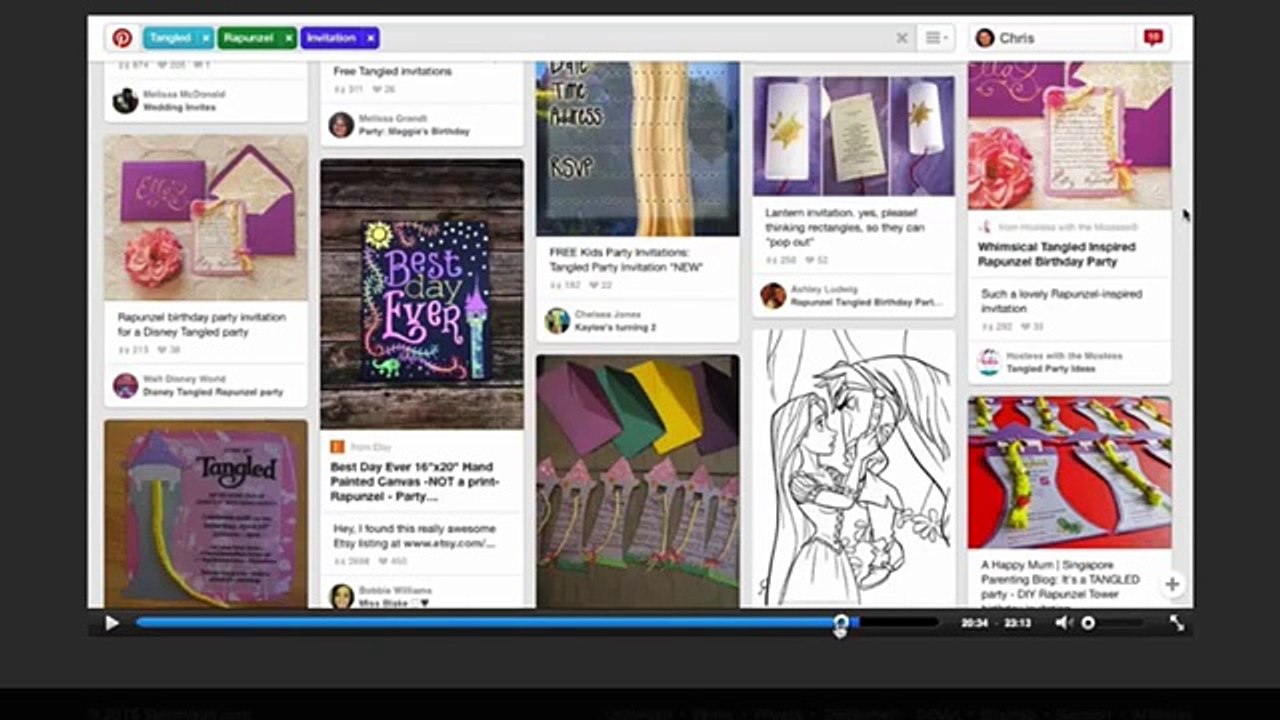Click 'Rapunzel birthday party invitation' description text
1280x720 pixels.
click(x=202, y=324)
